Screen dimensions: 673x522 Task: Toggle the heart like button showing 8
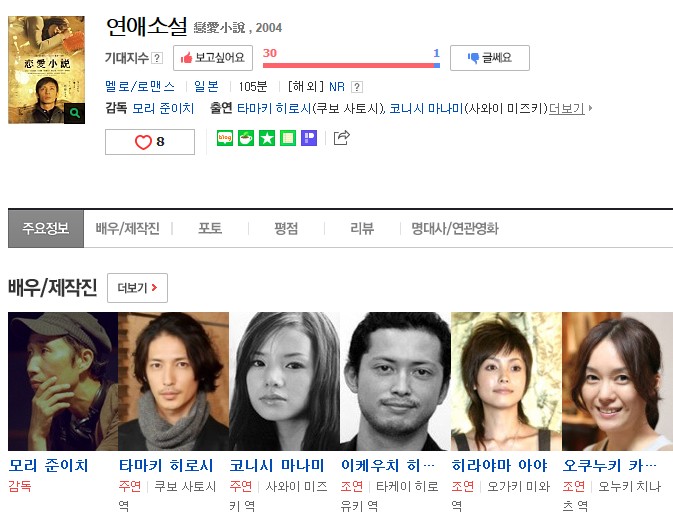point(150,142)
